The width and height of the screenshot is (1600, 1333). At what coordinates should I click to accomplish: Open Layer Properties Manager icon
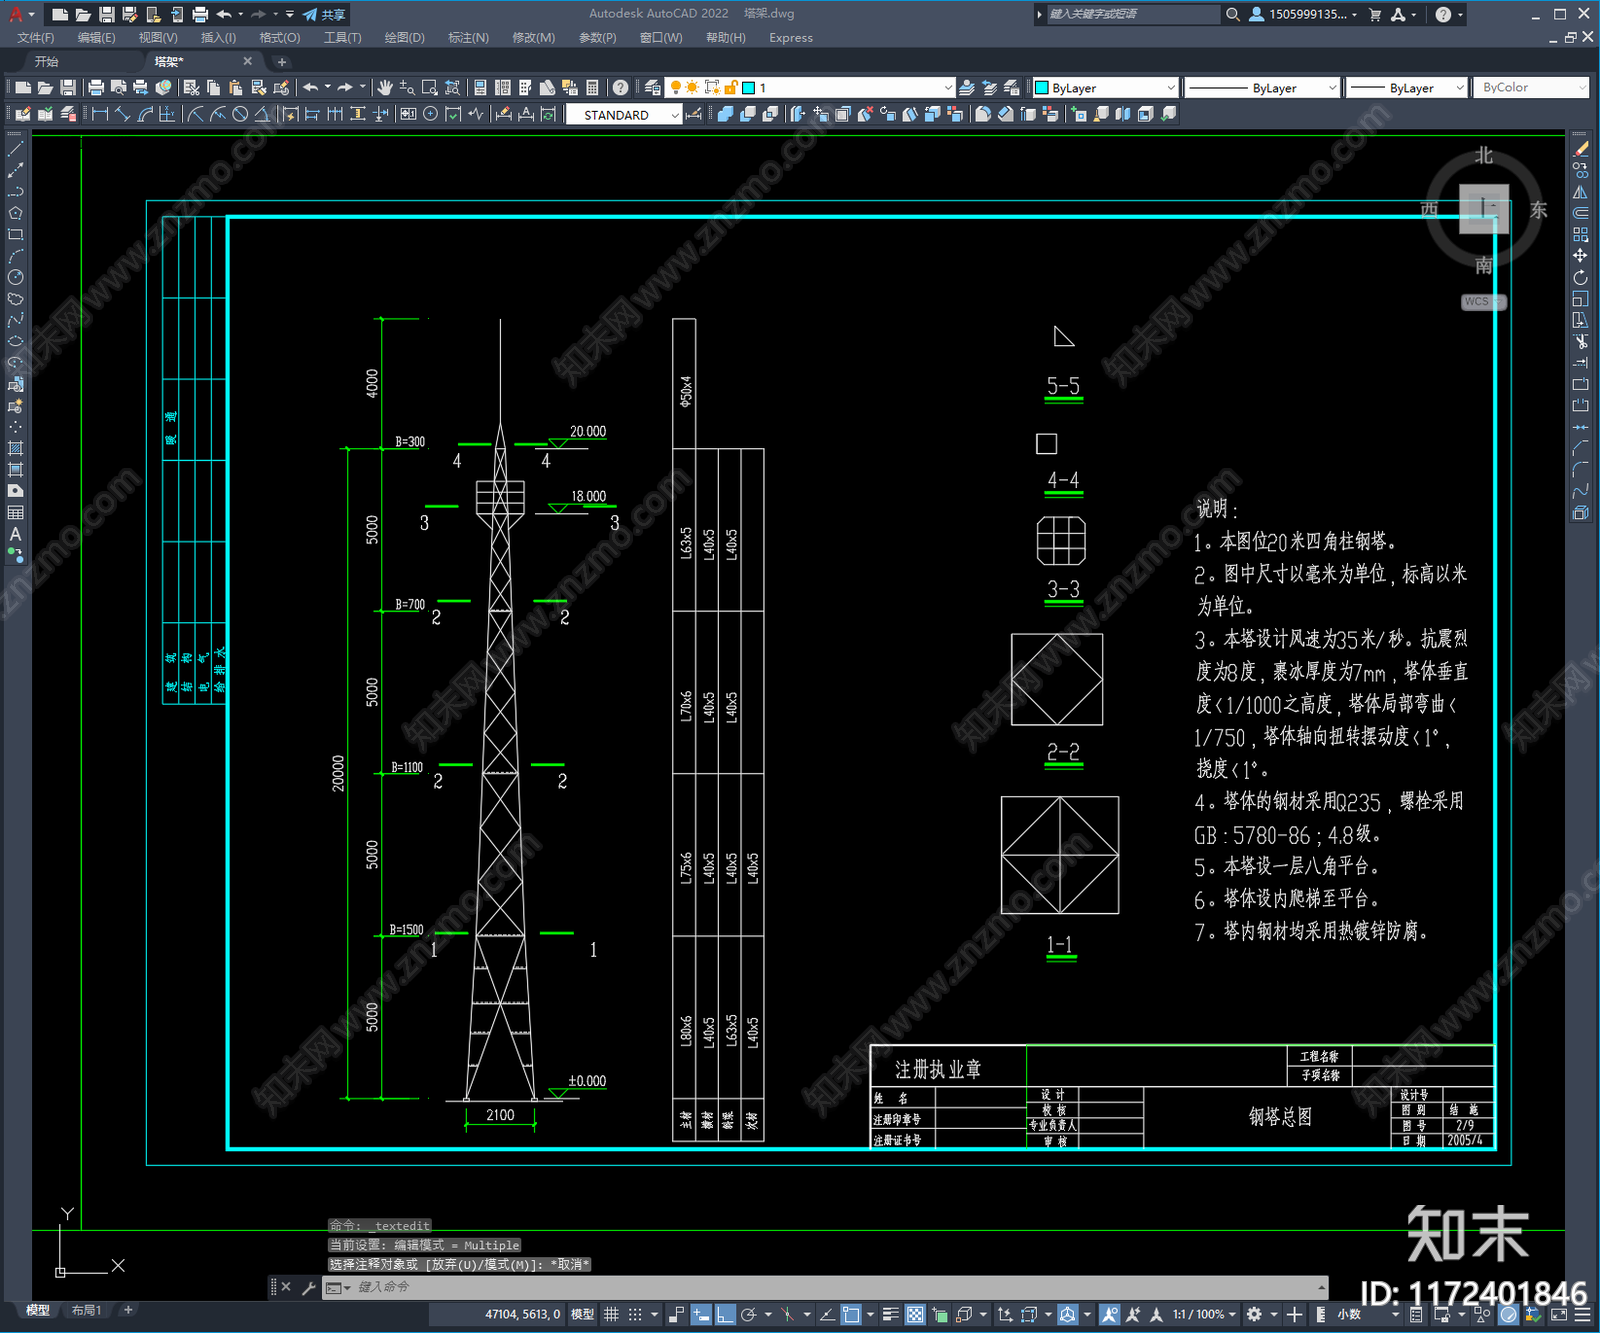click(653, 88)
